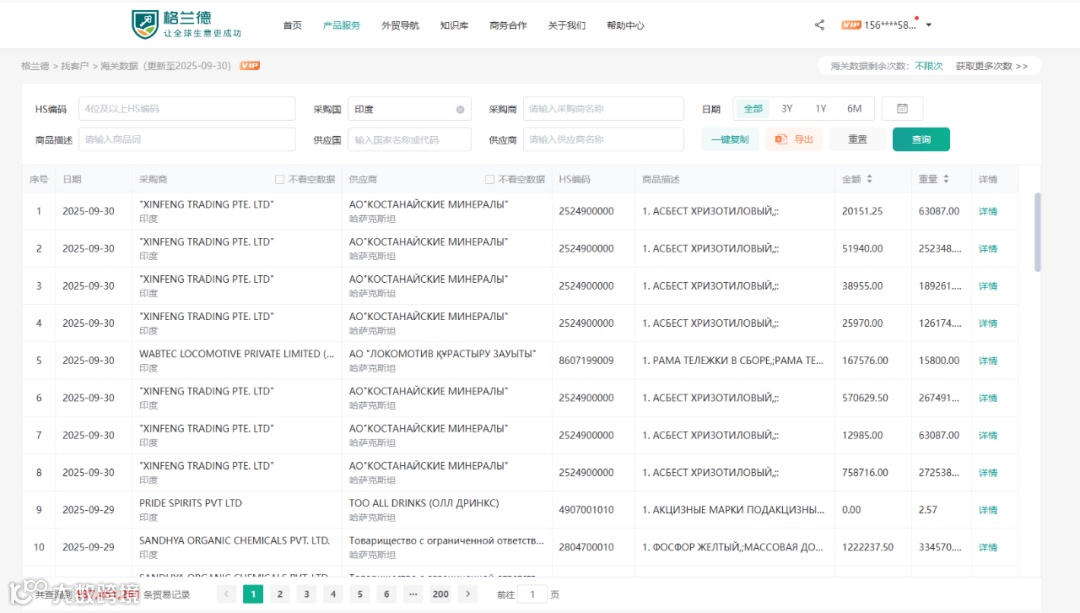Open 知识库 menu
The width and height of the screenshot is (1080, 613).
(x=454, y=25)
